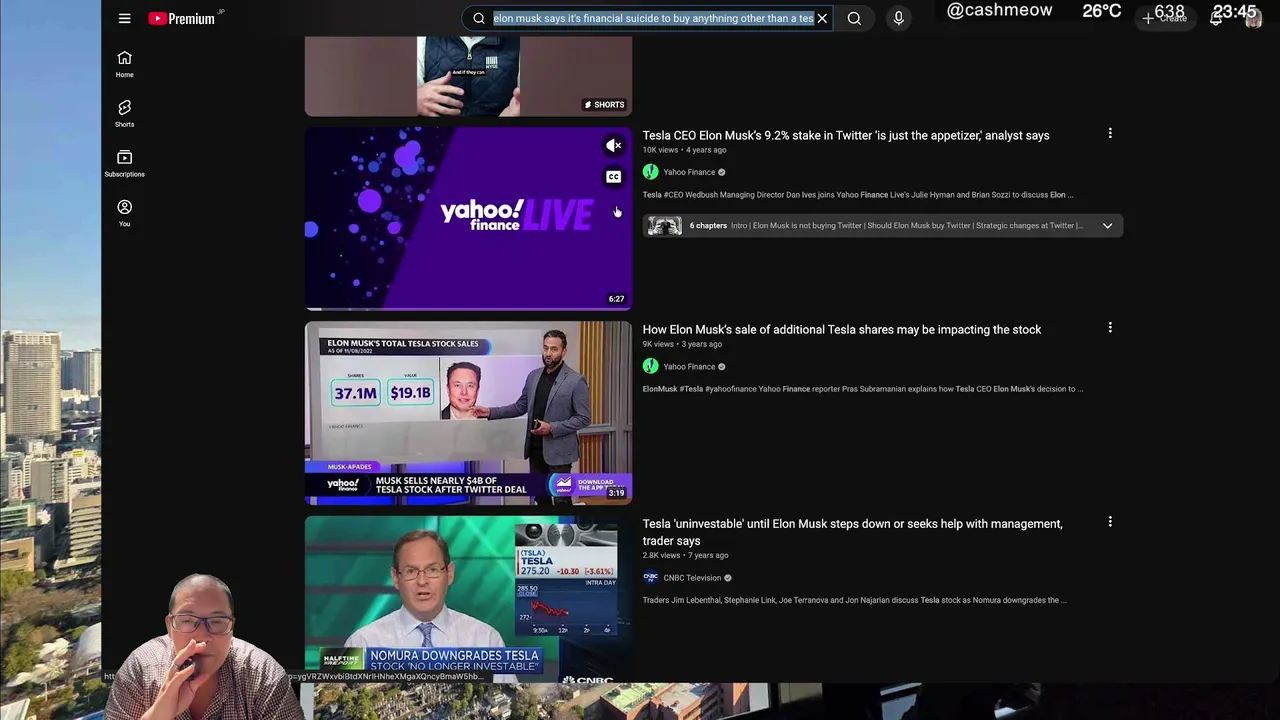This screenshot has width=1280, height=720.
Task: Open more options for the Tesla shares sale video
Action: click(x=1110, y=327)
